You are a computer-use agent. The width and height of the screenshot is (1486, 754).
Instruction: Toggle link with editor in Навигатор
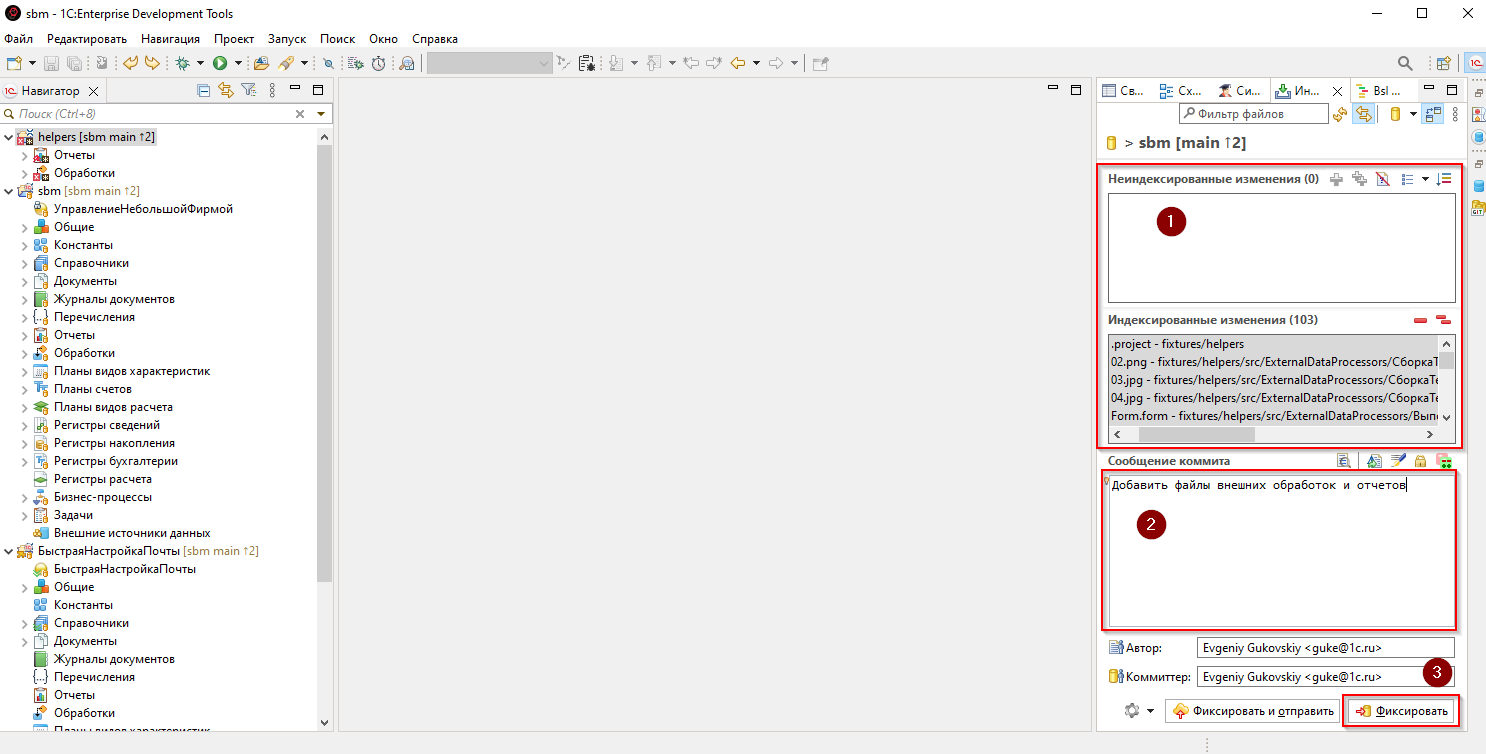click(x=226, y=91)
